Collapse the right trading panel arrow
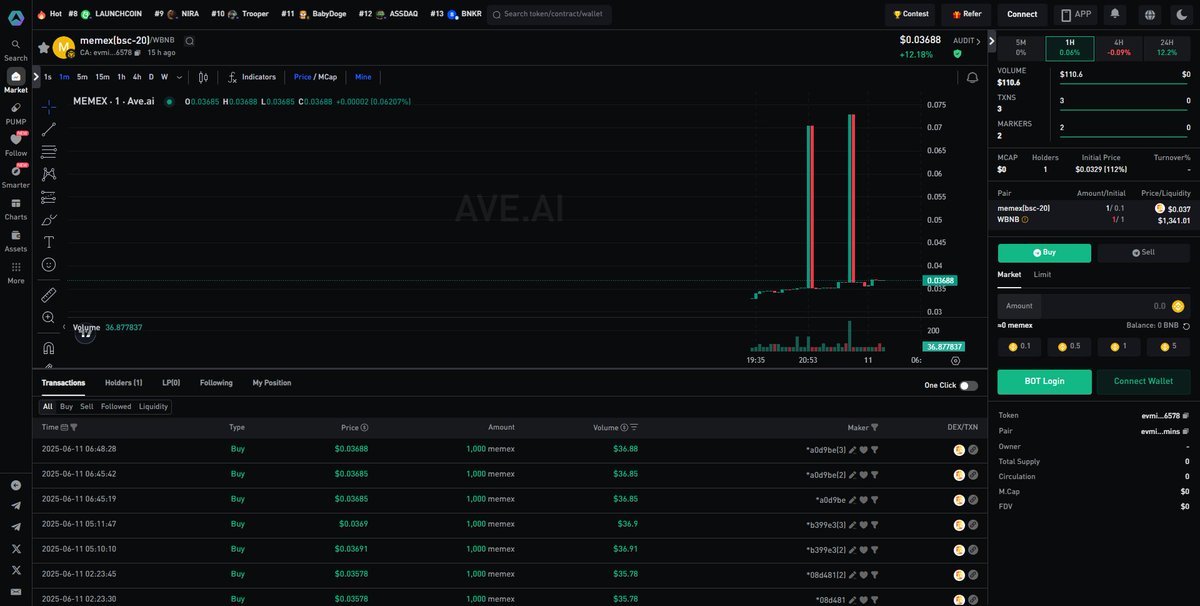Viewport: 1200px width, 606px height. pyautogui.click(x=991, y=41)
